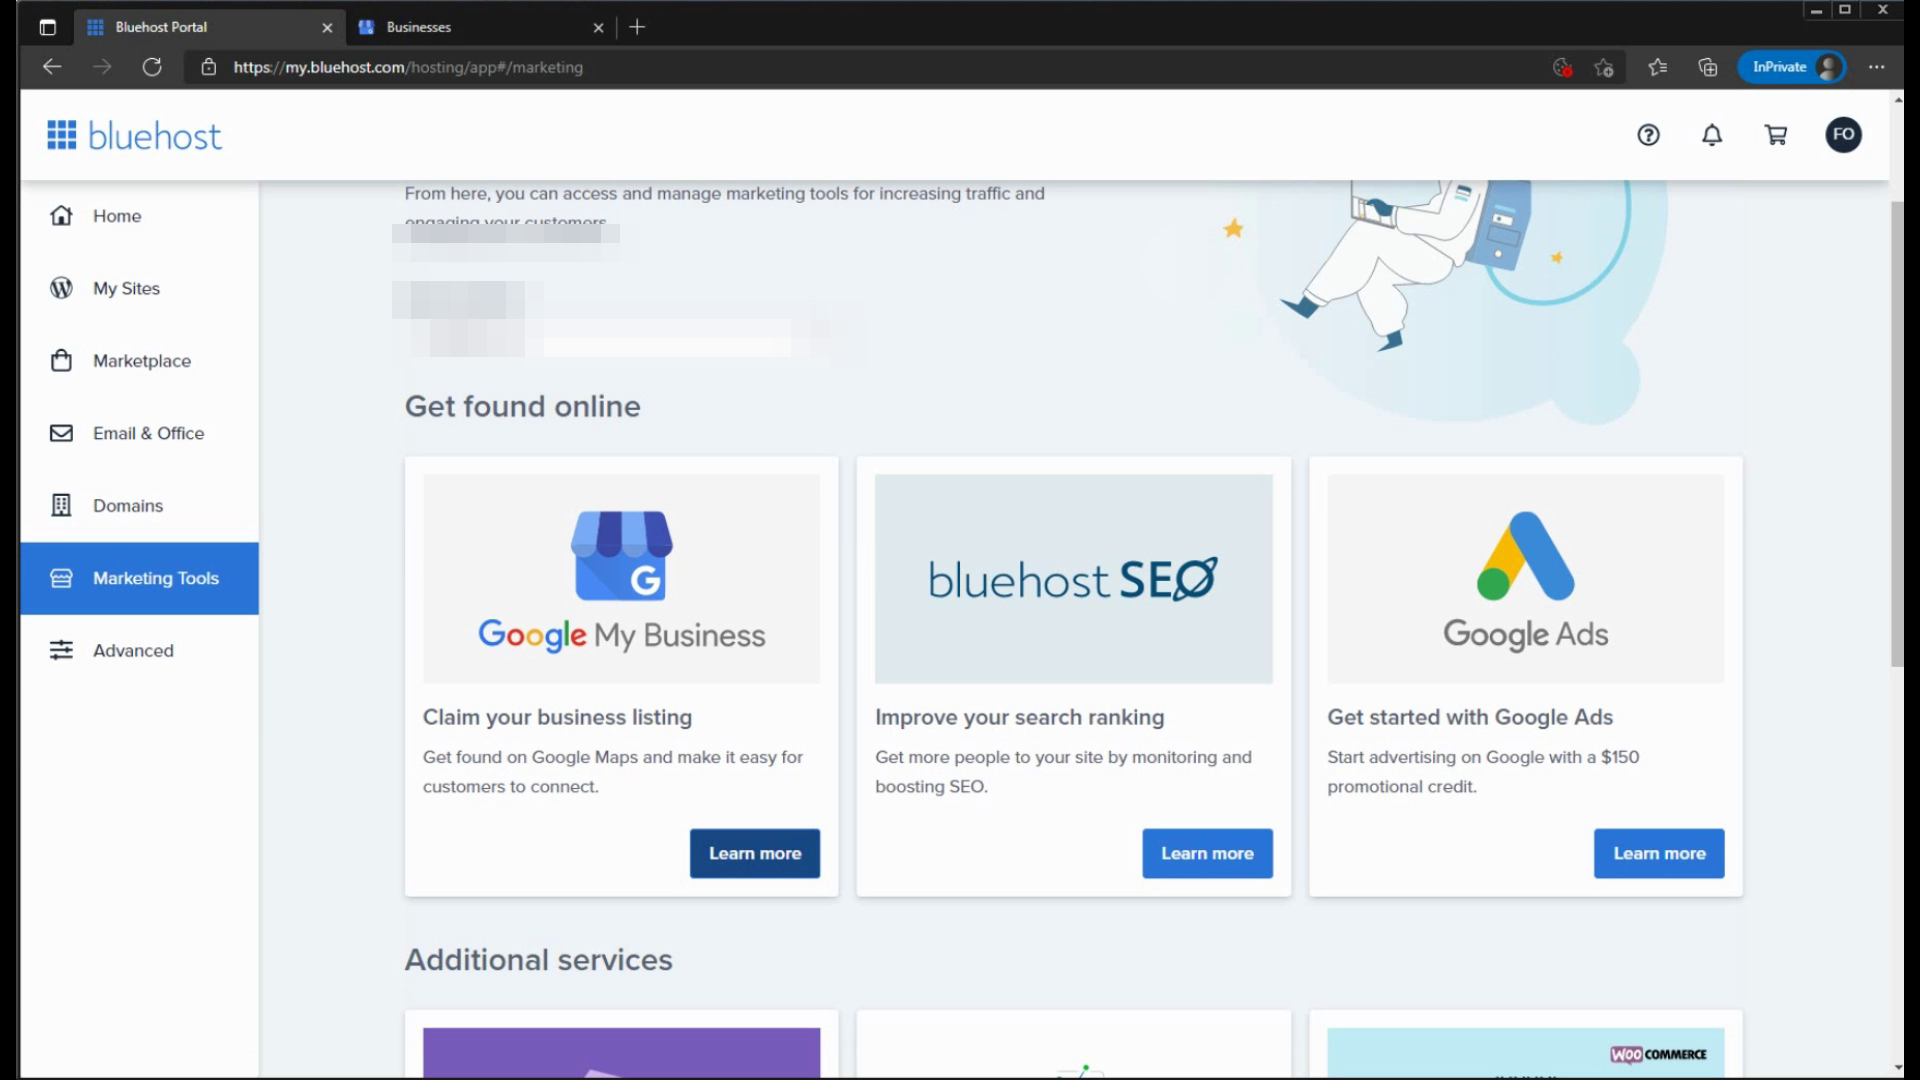This screenshot has width=1920, height=1080.
Task: Click the Google Ads logo thumbnail
Action: tap(1525, 579)
